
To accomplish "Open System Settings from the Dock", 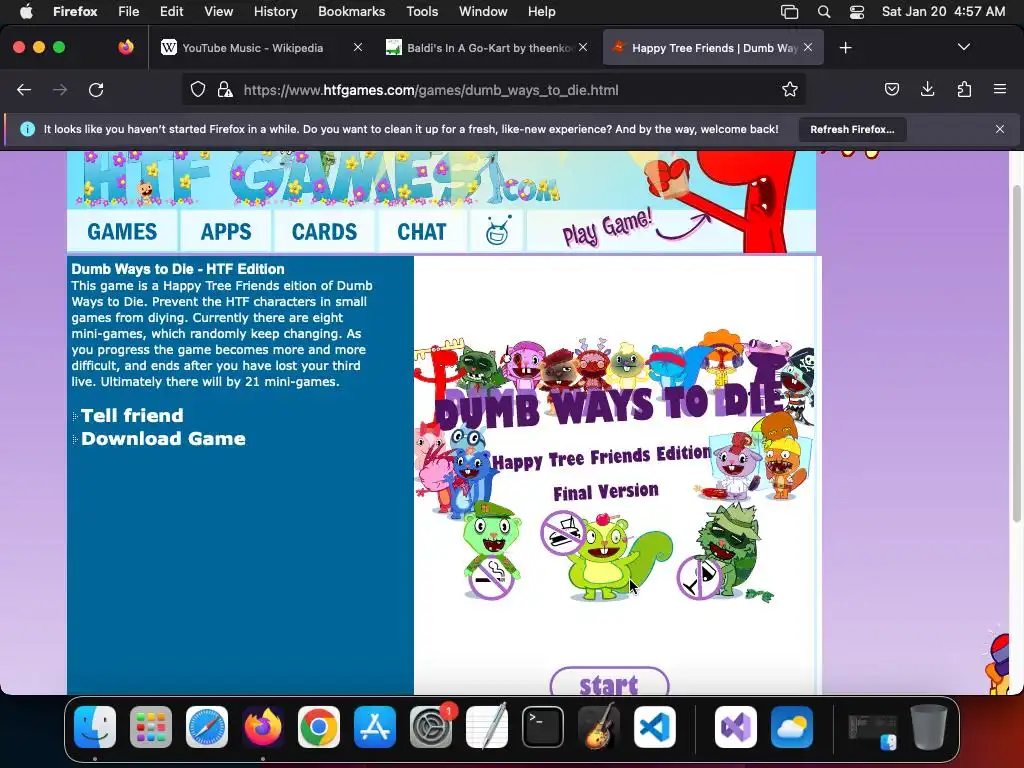I will tap(431, 727).
